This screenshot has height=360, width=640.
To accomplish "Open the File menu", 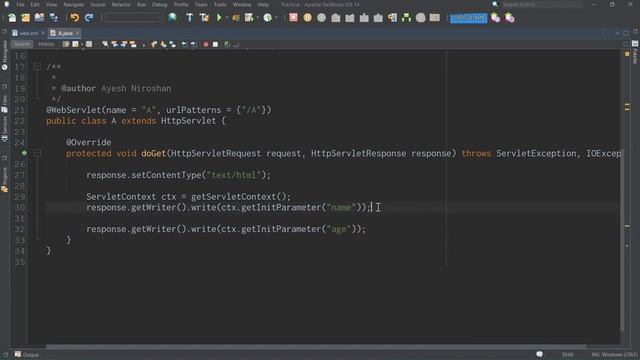I will point(20,4).
